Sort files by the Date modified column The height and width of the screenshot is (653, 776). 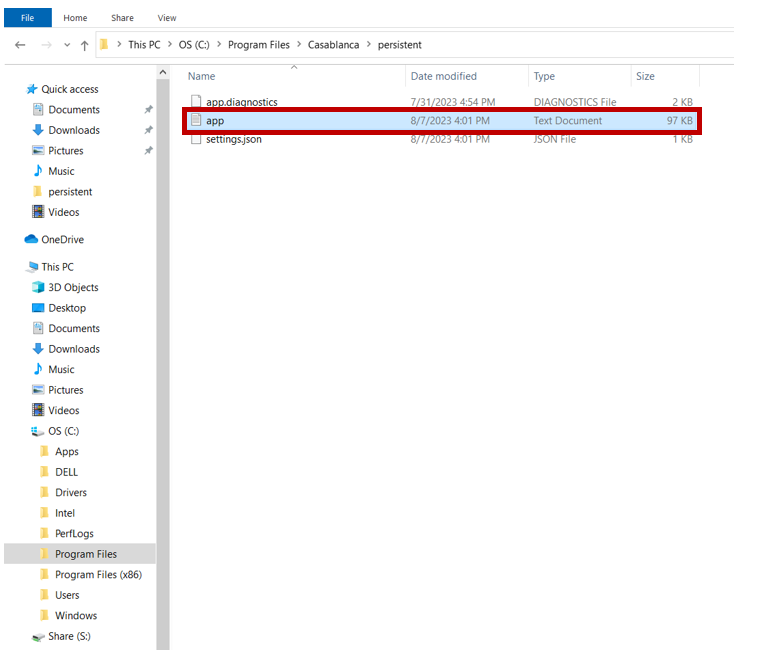[443, 76]
